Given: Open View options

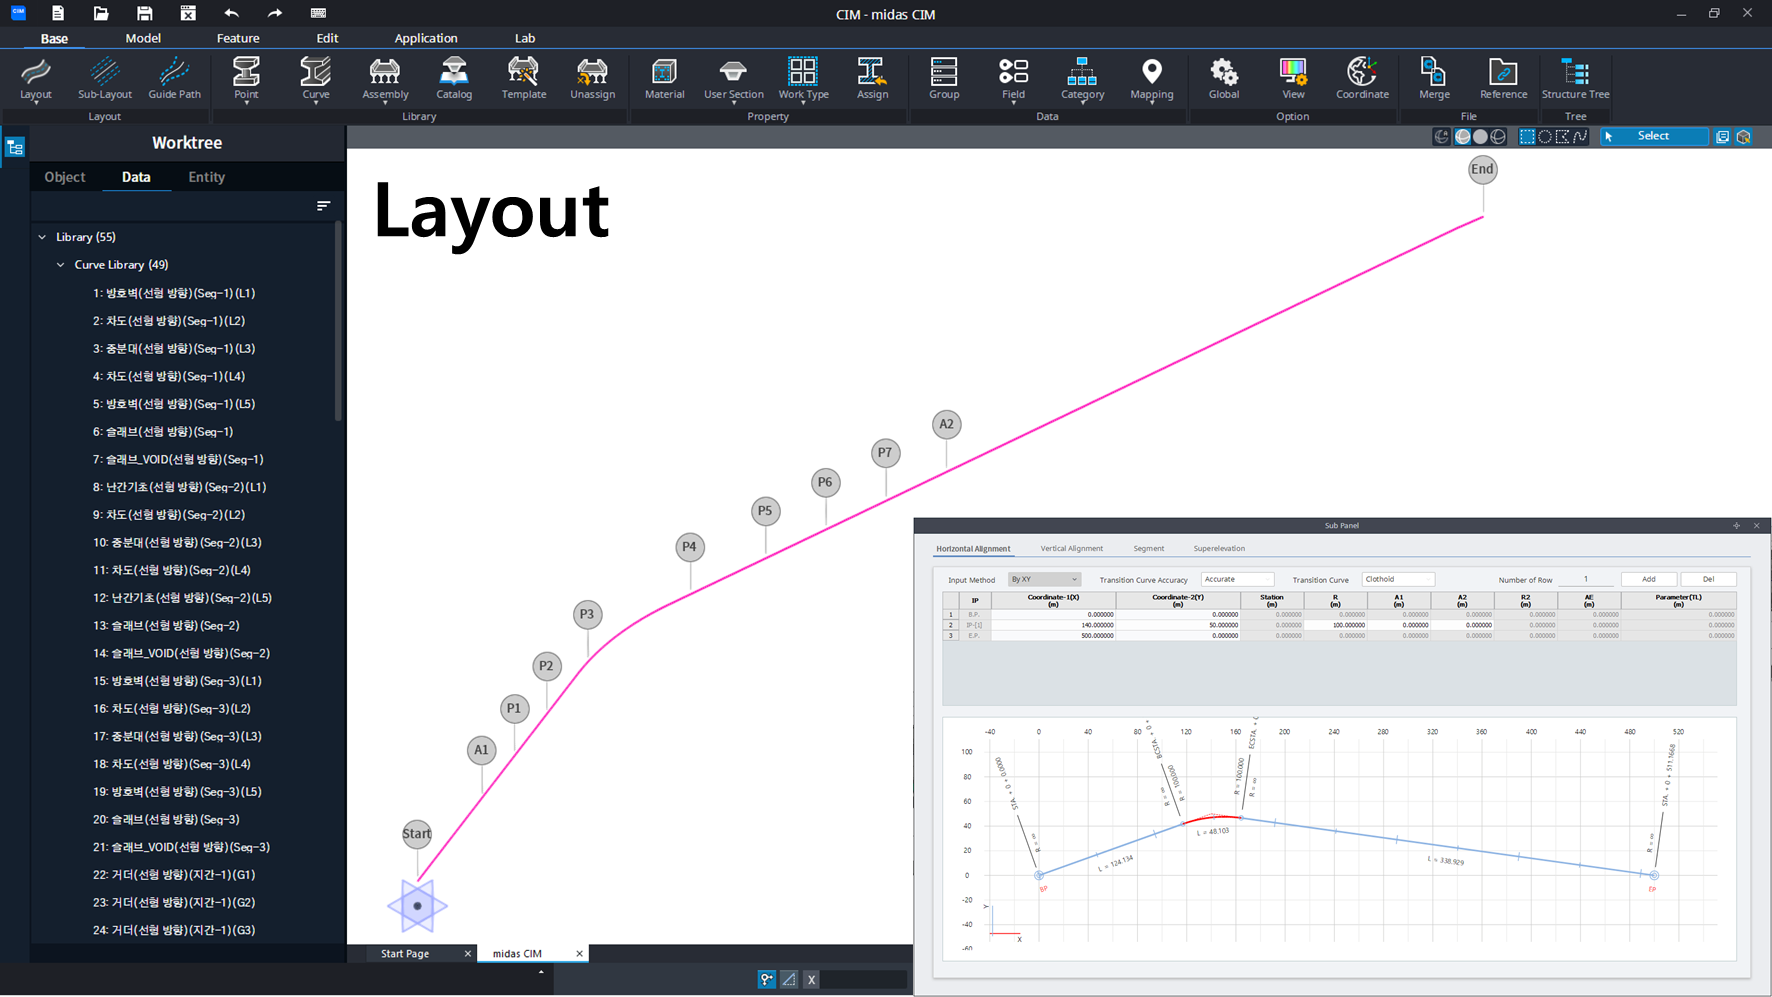Looking at the screenshot, I should pyautogui.click(x=1293, y=79).
